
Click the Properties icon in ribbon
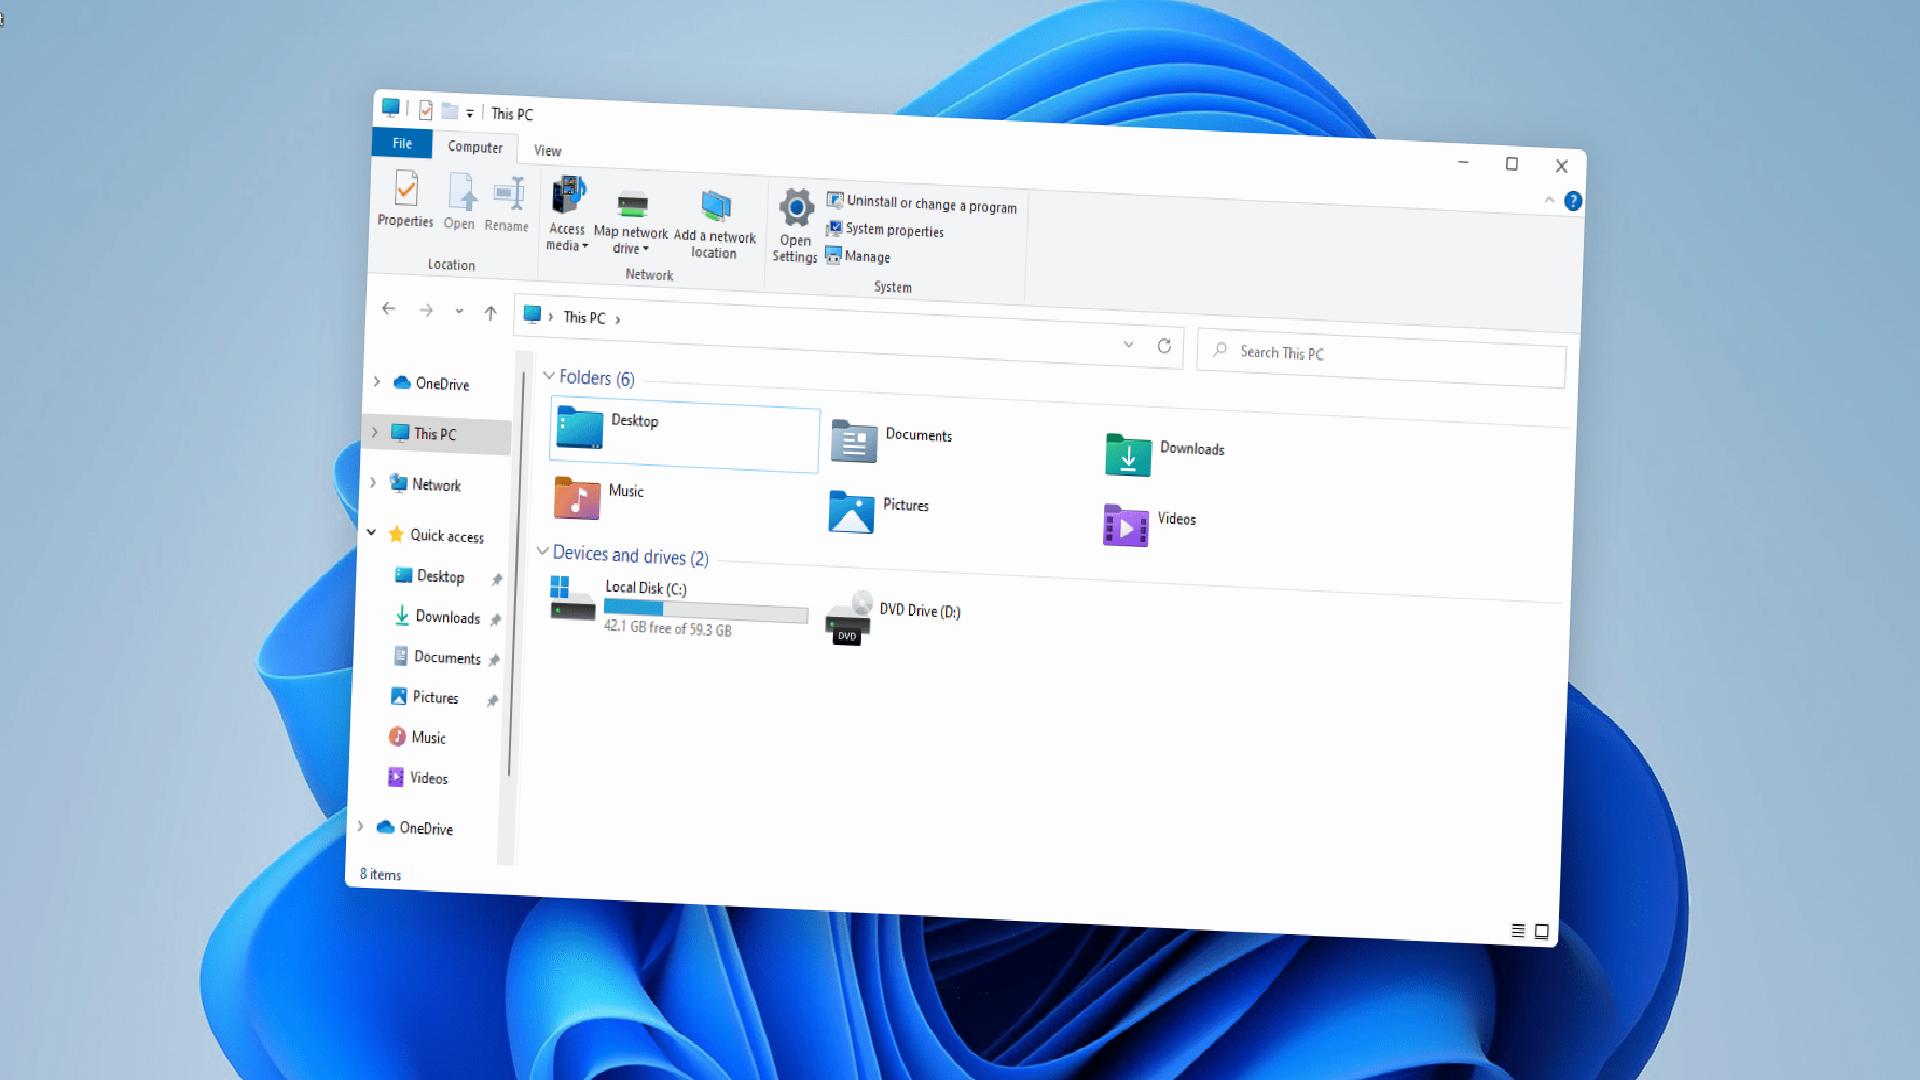pos(406,189)
